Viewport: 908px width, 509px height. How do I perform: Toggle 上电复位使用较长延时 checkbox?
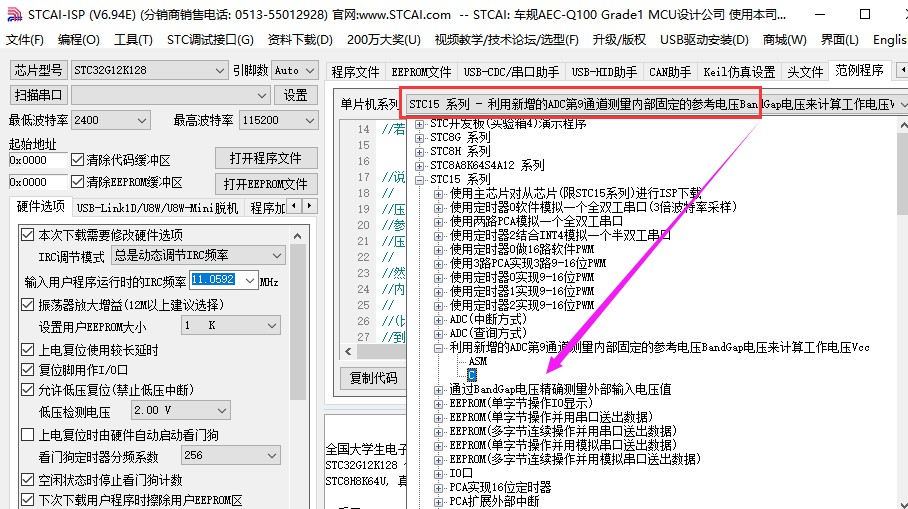click(27, 350)
